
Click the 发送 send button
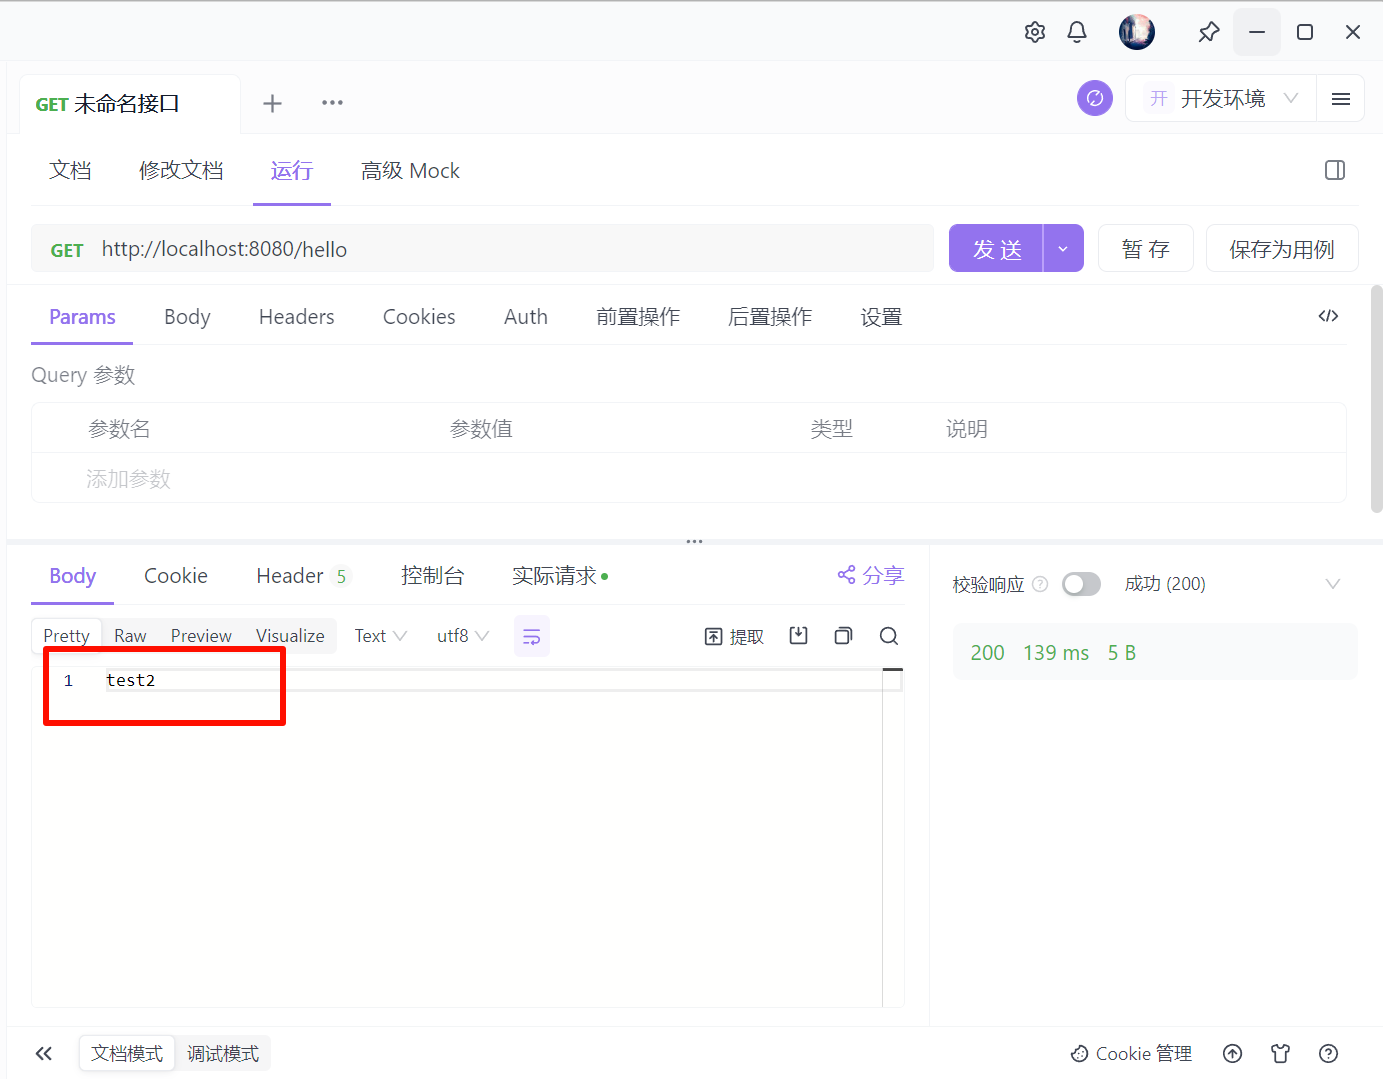pyautogui.click(x=996, y=248)
